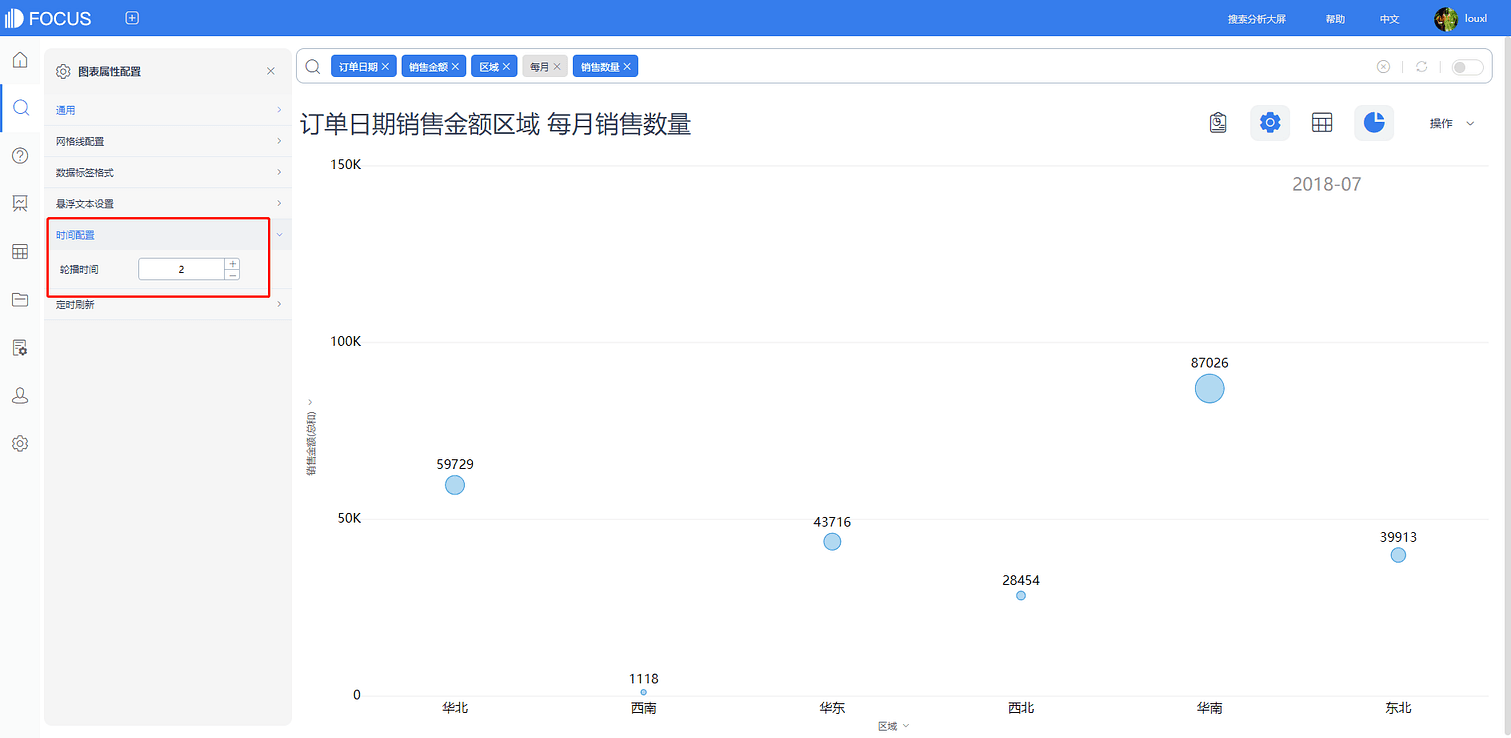The image size is (1511, 738).
Task: Click the 西北 bubble labeled 28454
Action: click(1021, 595)
